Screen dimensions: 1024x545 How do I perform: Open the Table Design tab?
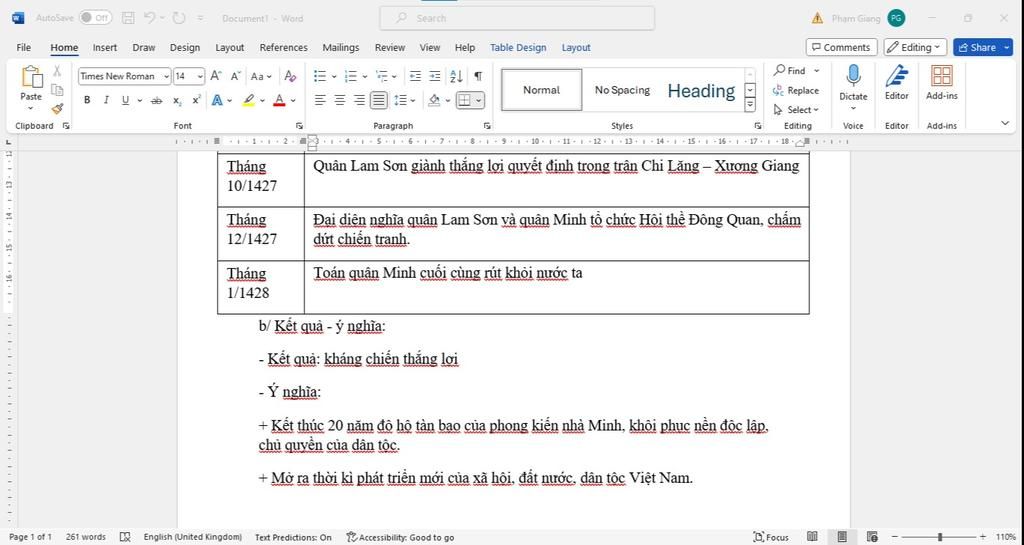(x=518, y=48)
